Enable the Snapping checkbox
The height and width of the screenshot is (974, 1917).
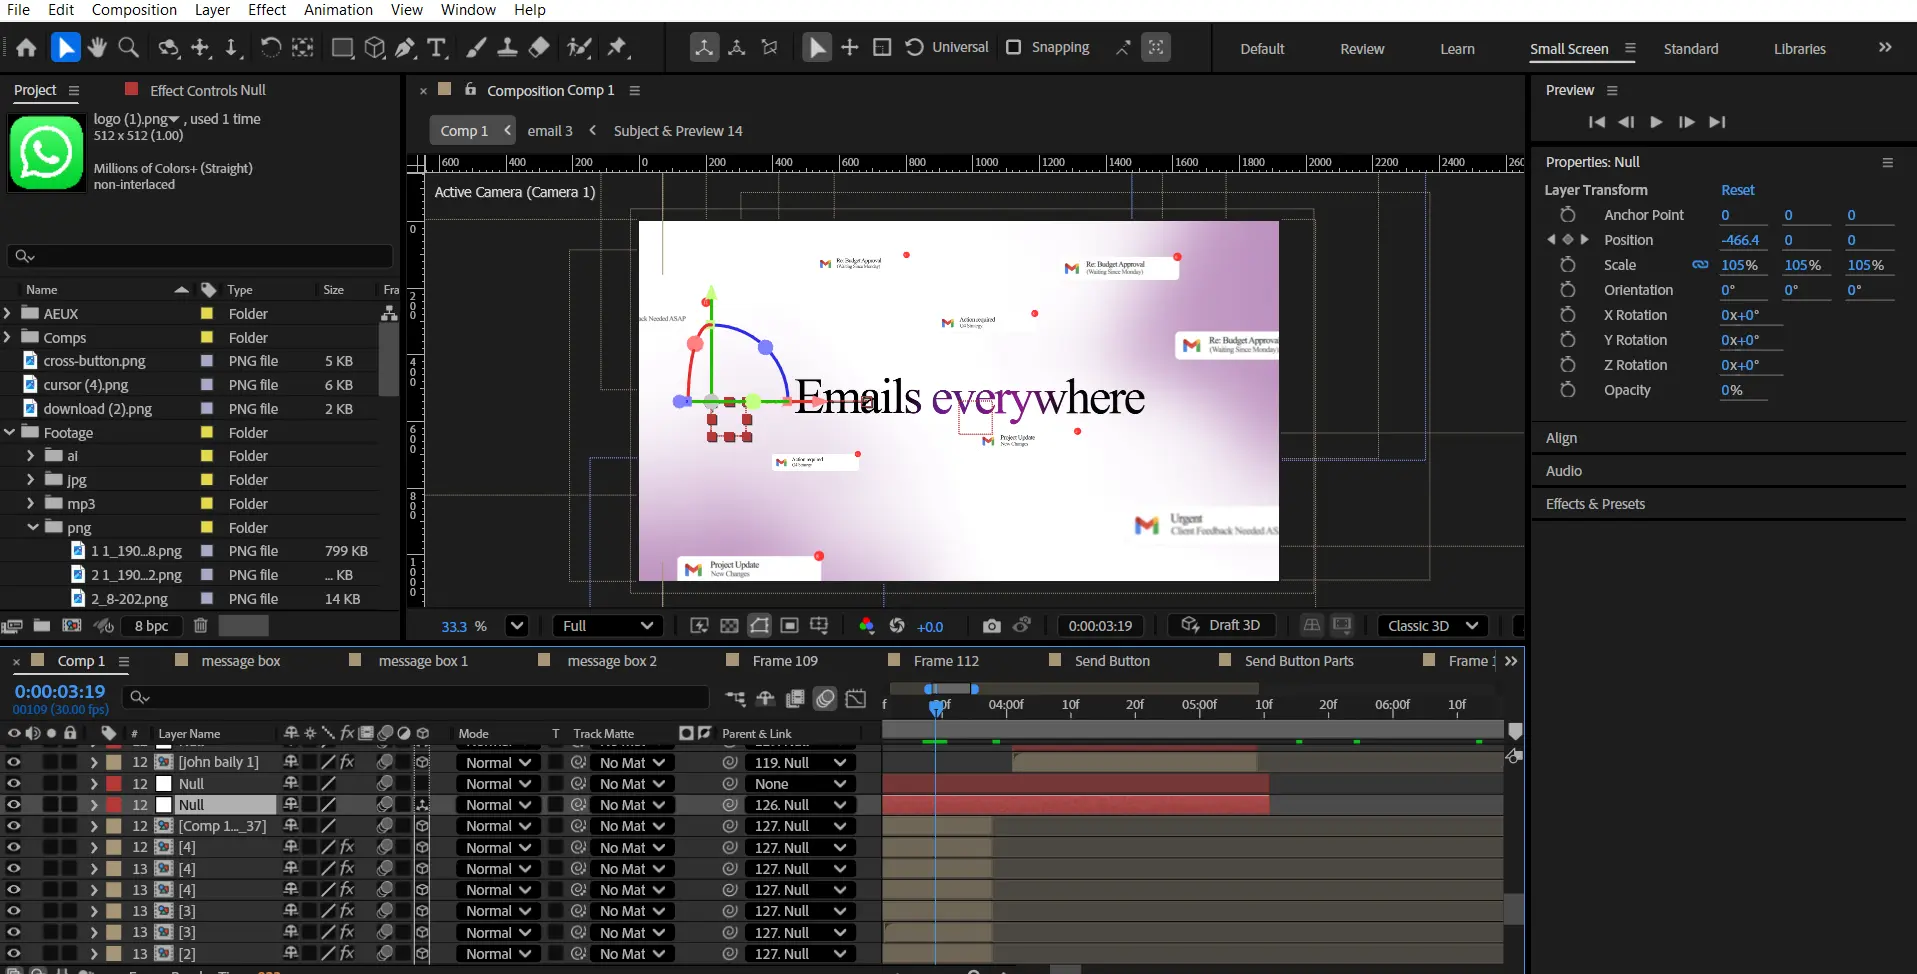[x=1014, y=47]
